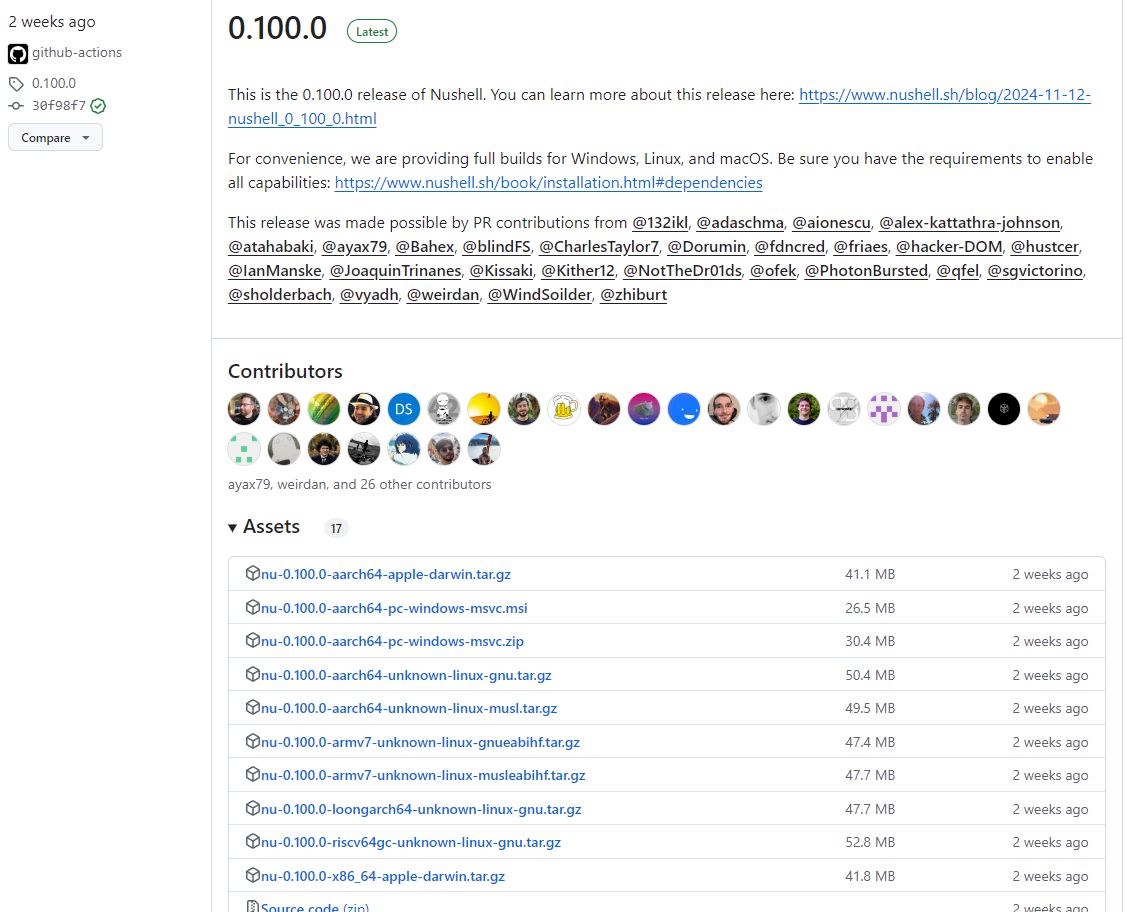The width and height of the screenshot is (1127, 912).
Task: Click the green pixel identicon contributor avatar
Action: (244, 449)
